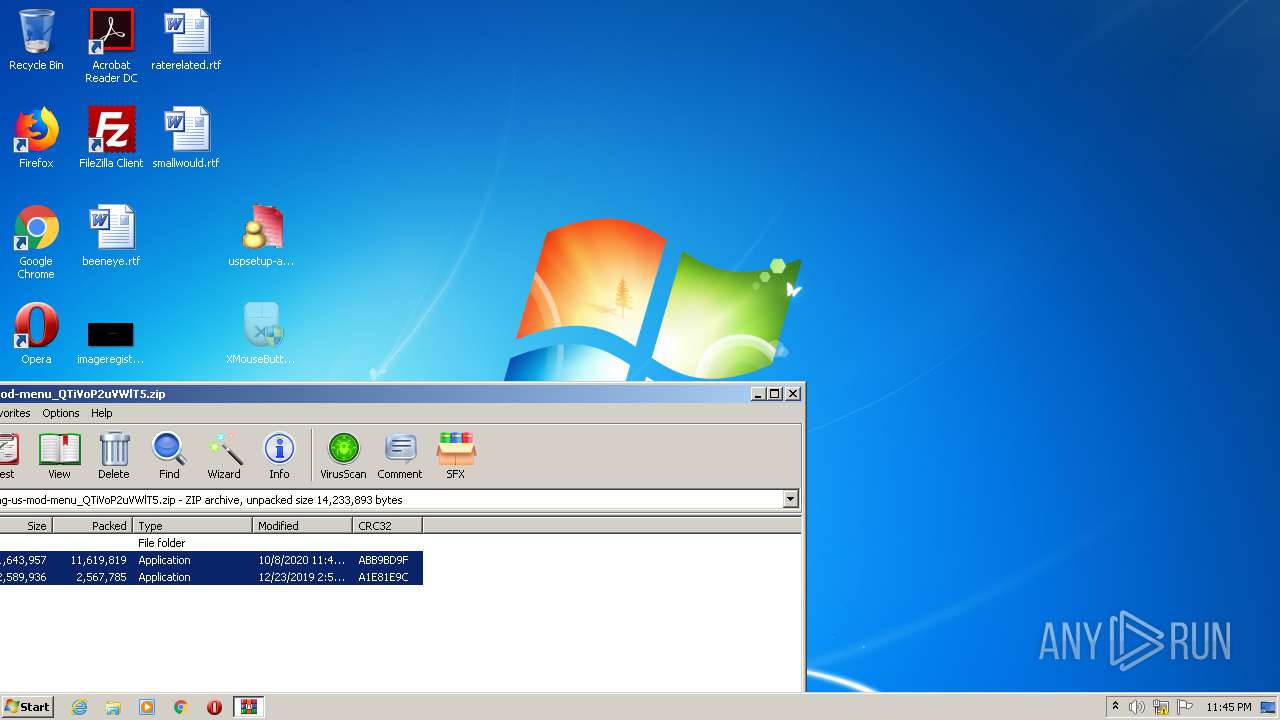Select the raterelated.rtf file icon

coord(186,41)
